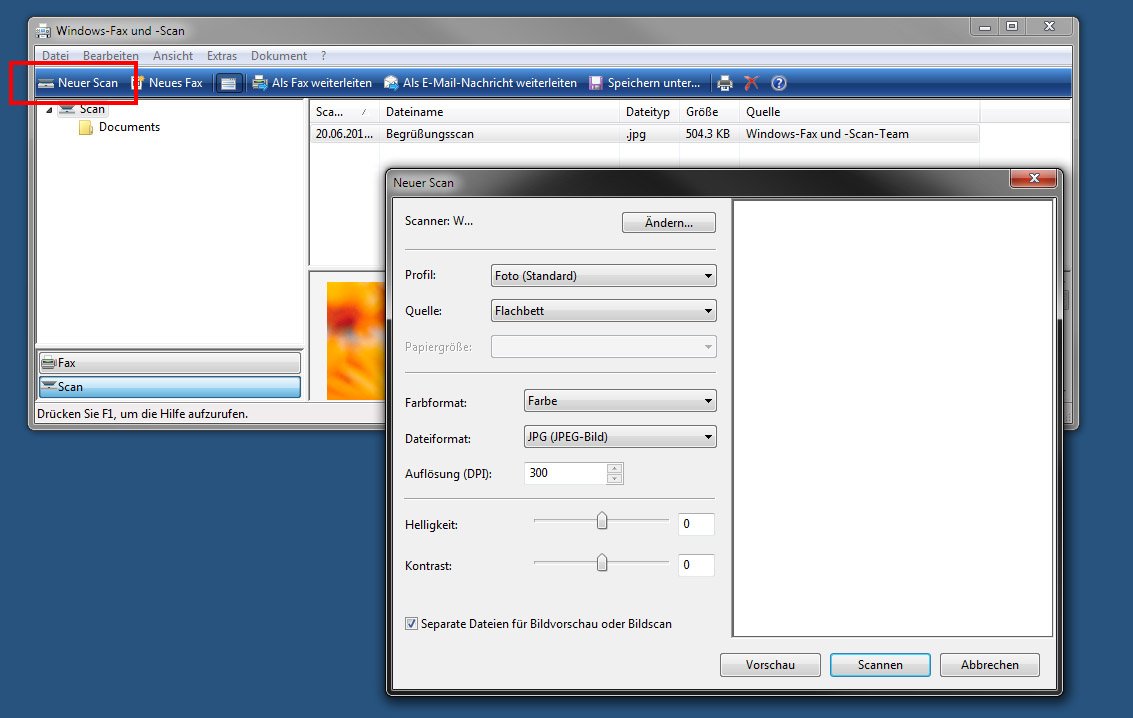Open the Extras menu
The width and height of the screenshot is (1133, 718).
click(221, 55)
